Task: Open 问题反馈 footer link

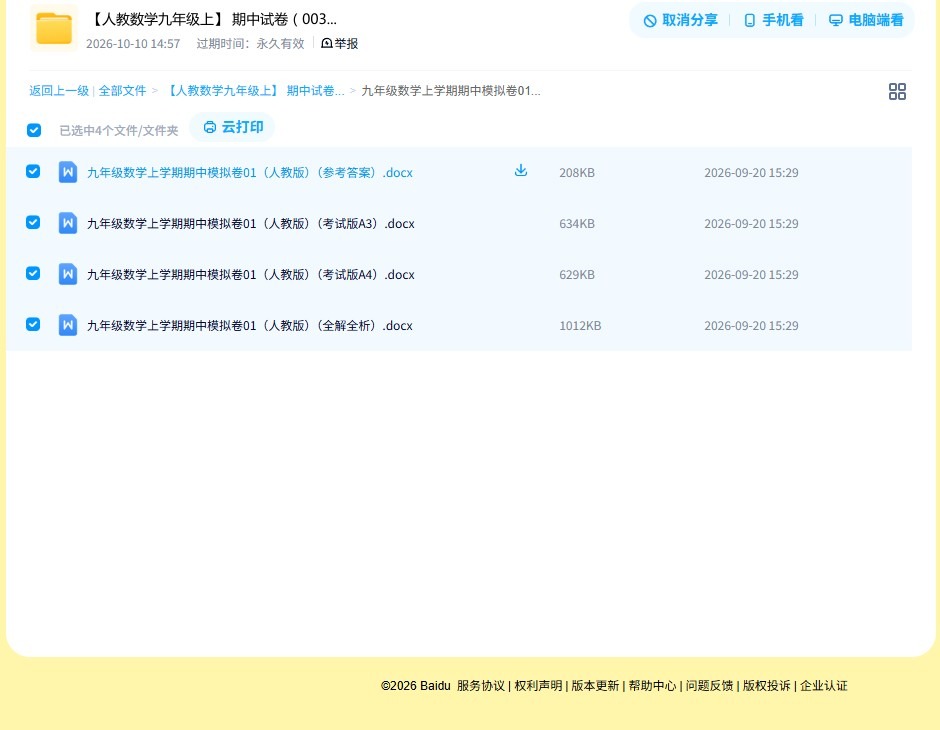Action: tap(709, 686)
